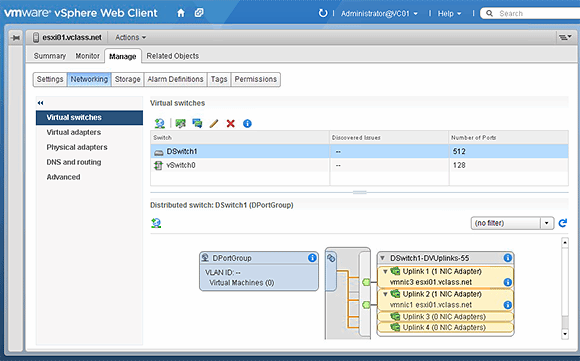Open DNS and routing
580x361 pixels.
click(x=74, y=162)
